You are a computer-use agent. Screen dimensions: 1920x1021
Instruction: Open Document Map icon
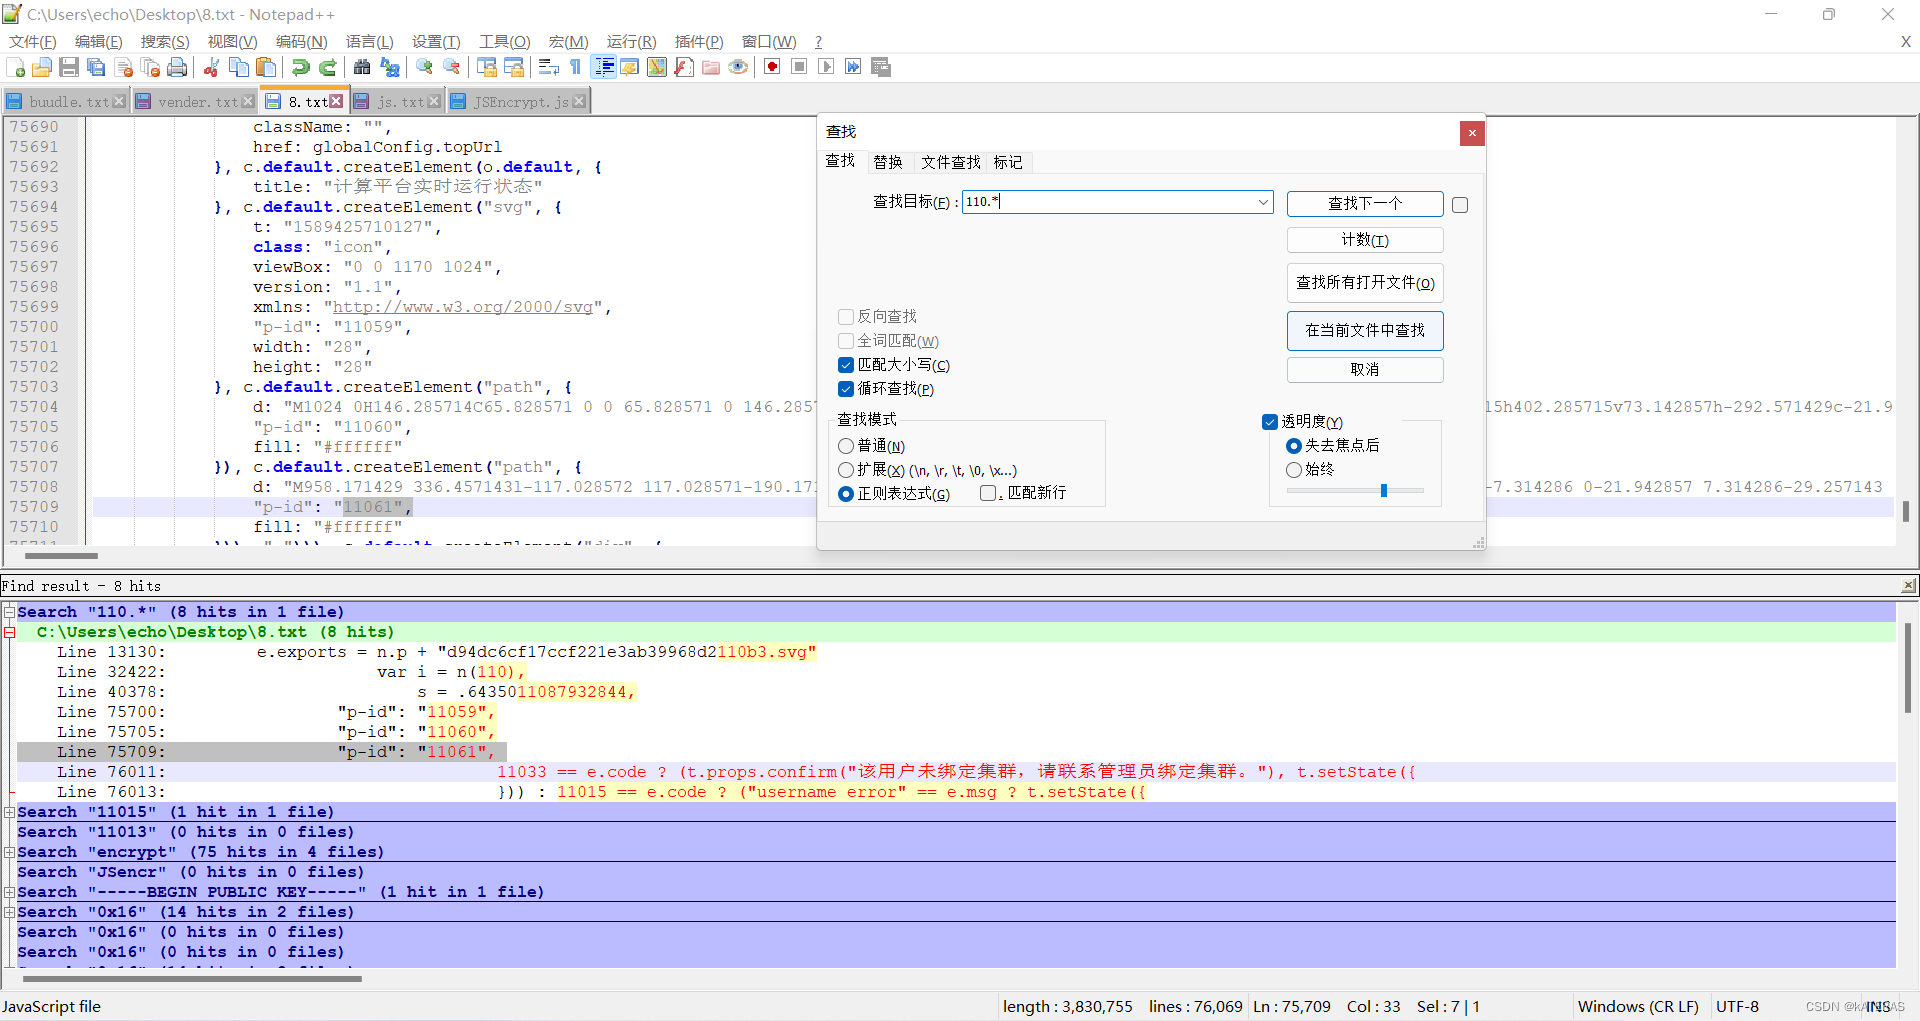point(657,67)
